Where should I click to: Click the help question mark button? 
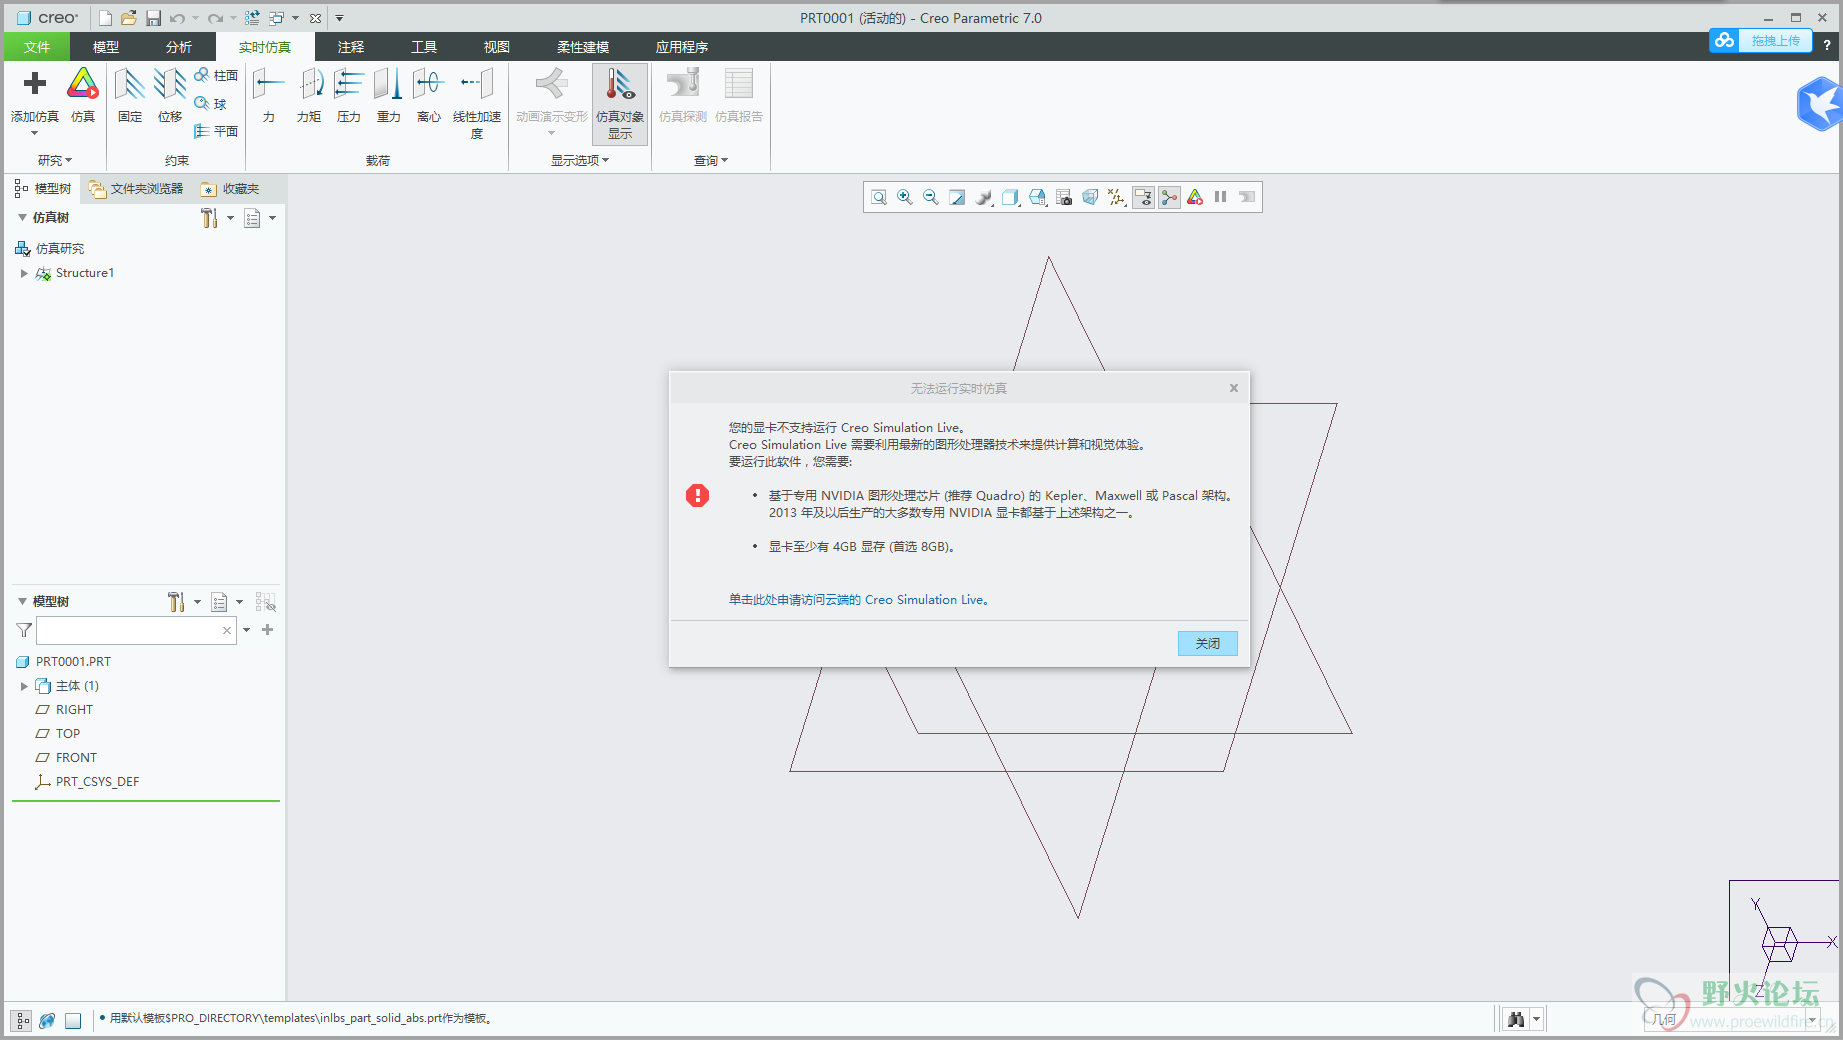tap(1827, 45)
